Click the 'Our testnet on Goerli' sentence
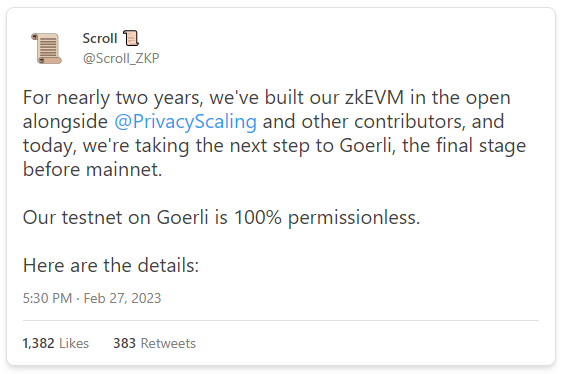Image resolution: width=563 pixels, height=374 pixels. tap(116, 217)
